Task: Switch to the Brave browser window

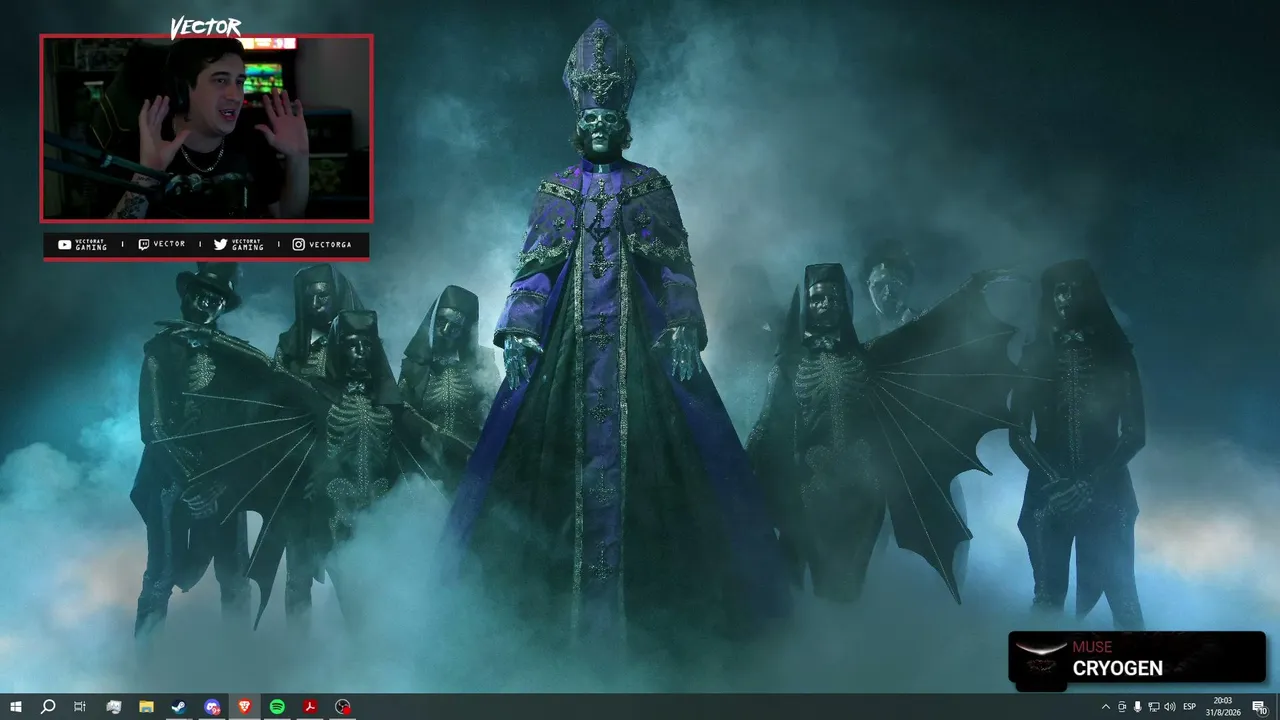Action: (245, 707)
